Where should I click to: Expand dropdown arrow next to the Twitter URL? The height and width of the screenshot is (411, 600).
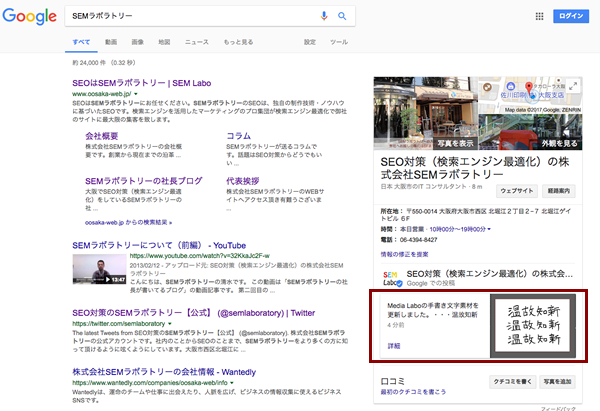point(170,324)
